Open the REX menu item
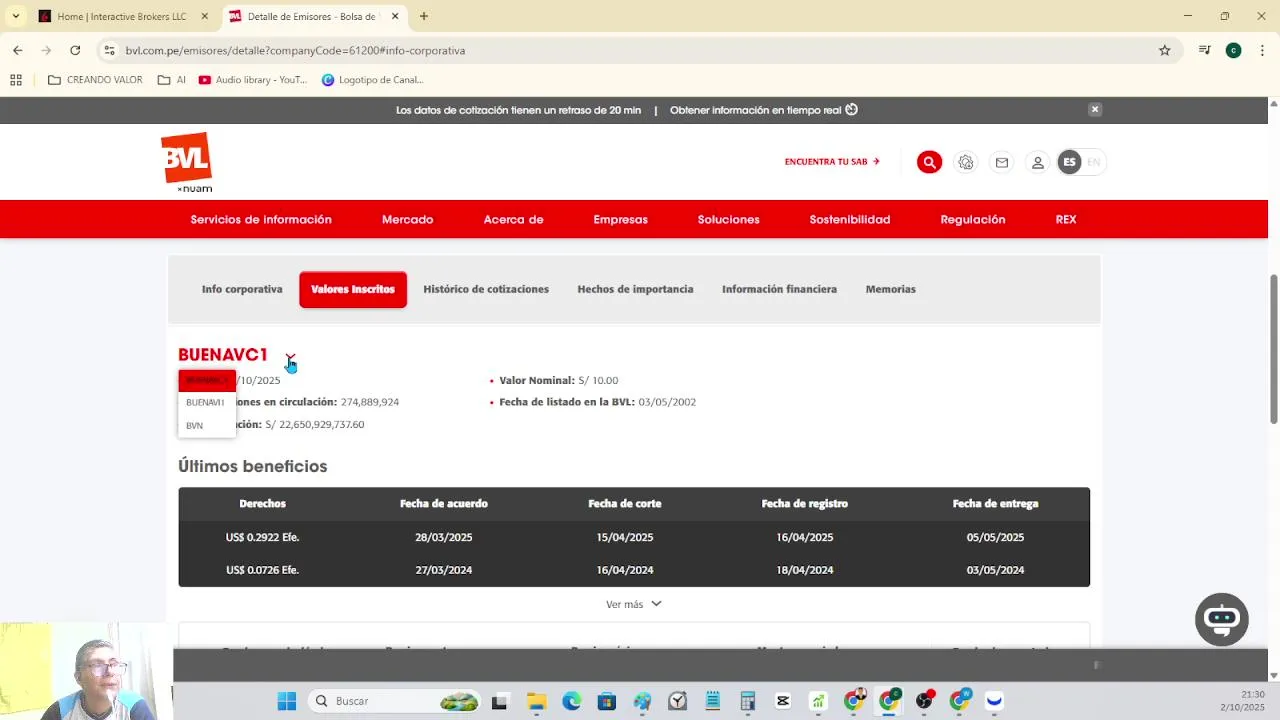 1066,219
